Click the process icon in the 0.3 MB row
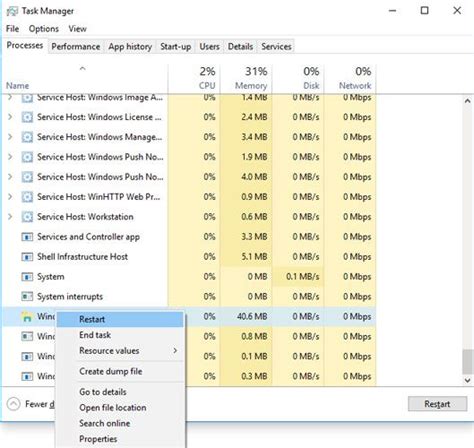The image size is (474, 448). [27, 376]
